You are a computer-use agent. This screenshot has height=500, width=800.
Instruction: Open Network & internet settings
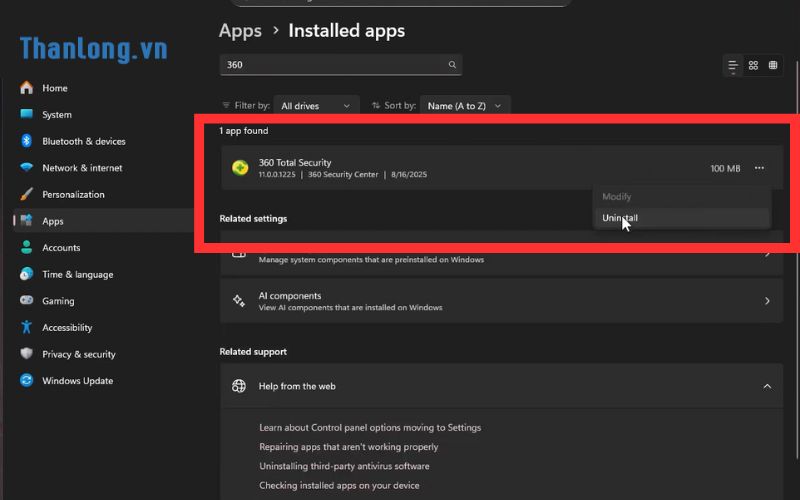(x=82, y=168)
